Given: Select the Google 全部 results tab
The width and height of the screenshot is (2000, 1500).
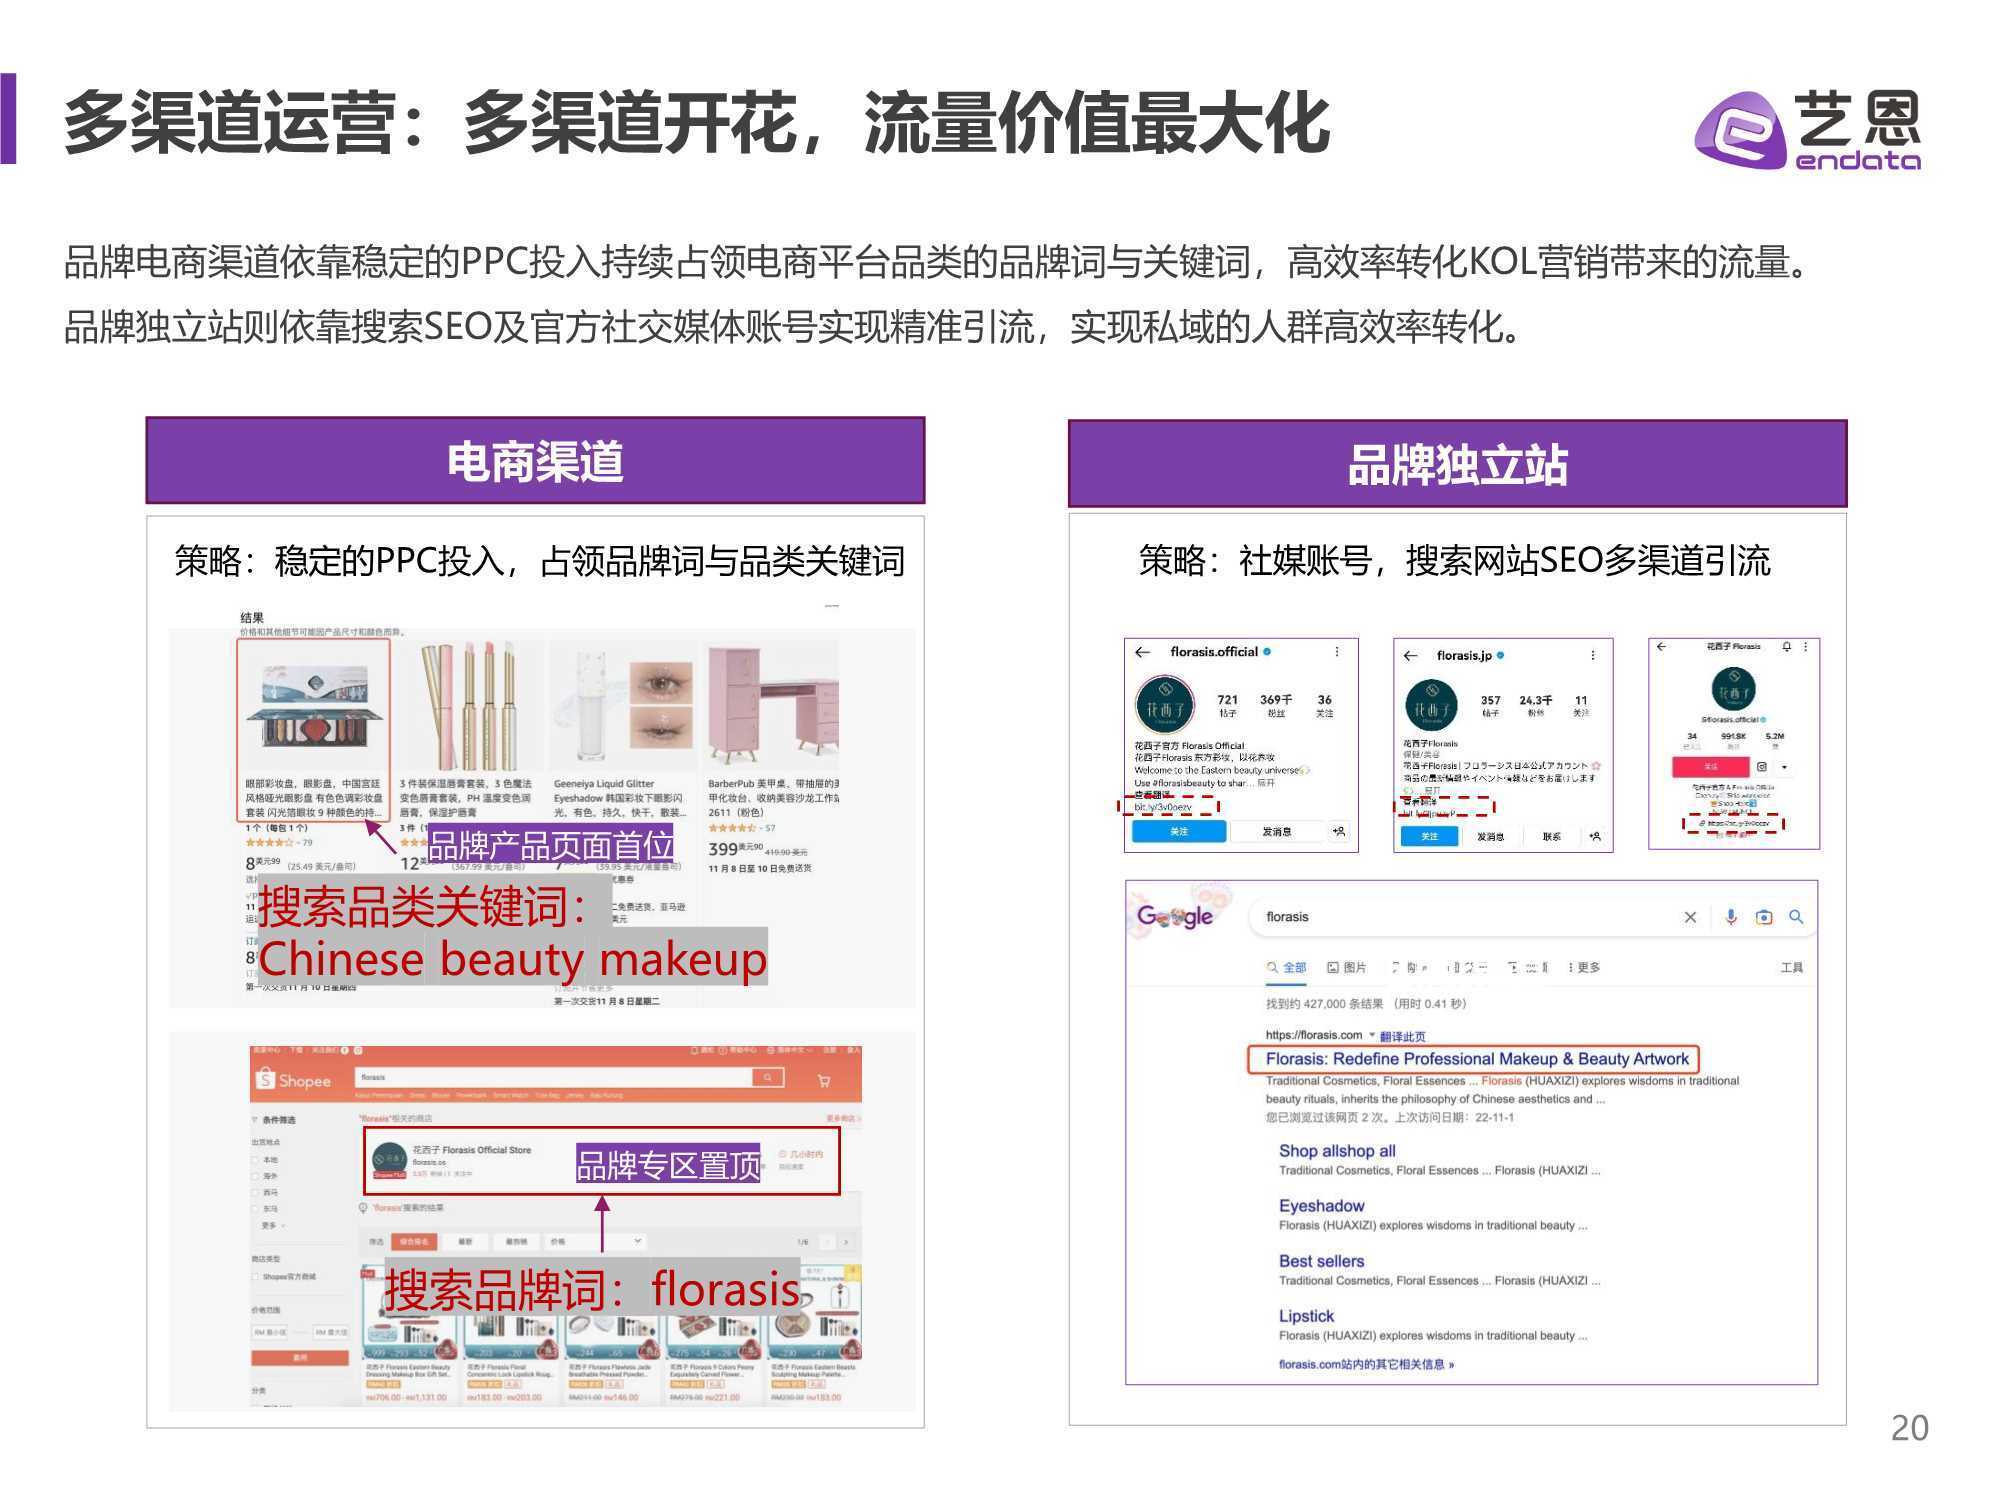Looking at the screenshot, I should point(1286,967).
